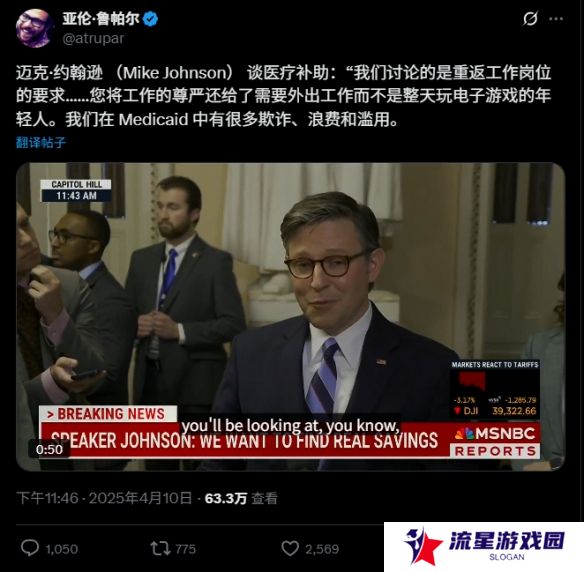Open the profile avatar of @atrupar
This screenshot has width=584, height=572.
34,29
